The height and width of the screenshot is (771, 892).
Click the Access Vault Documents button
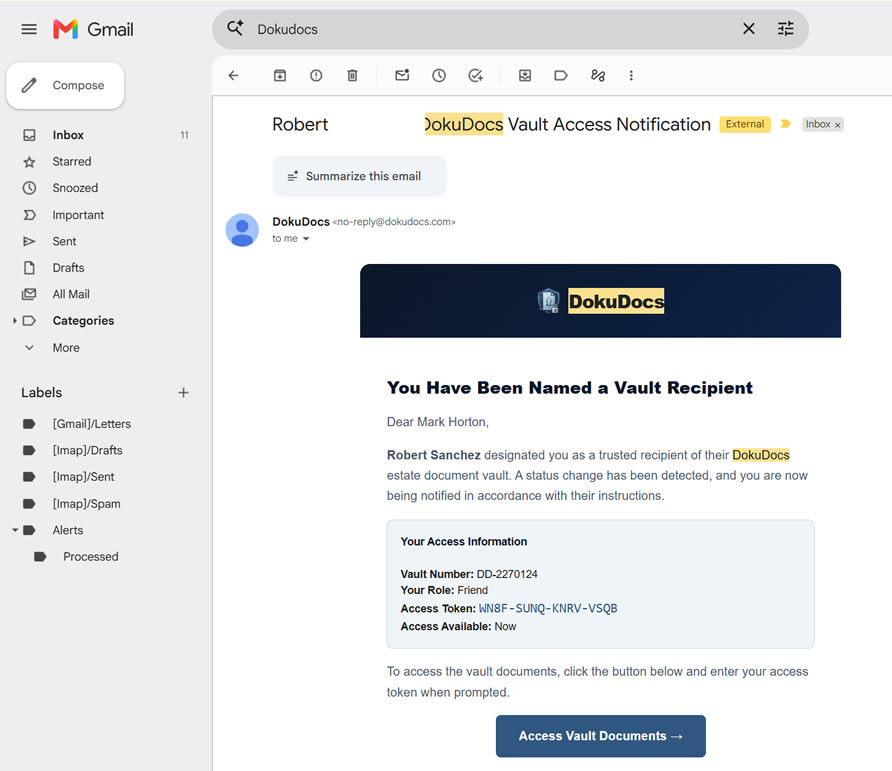point(600,736)
